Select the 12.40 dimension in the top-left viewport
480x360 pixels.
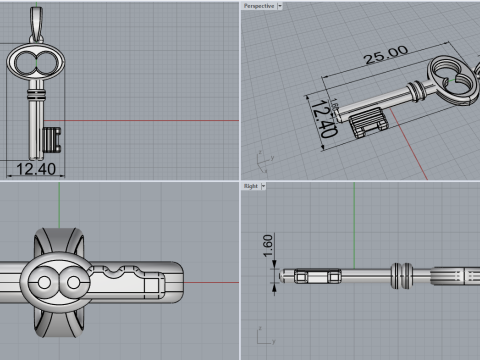(x=36, y=169)
